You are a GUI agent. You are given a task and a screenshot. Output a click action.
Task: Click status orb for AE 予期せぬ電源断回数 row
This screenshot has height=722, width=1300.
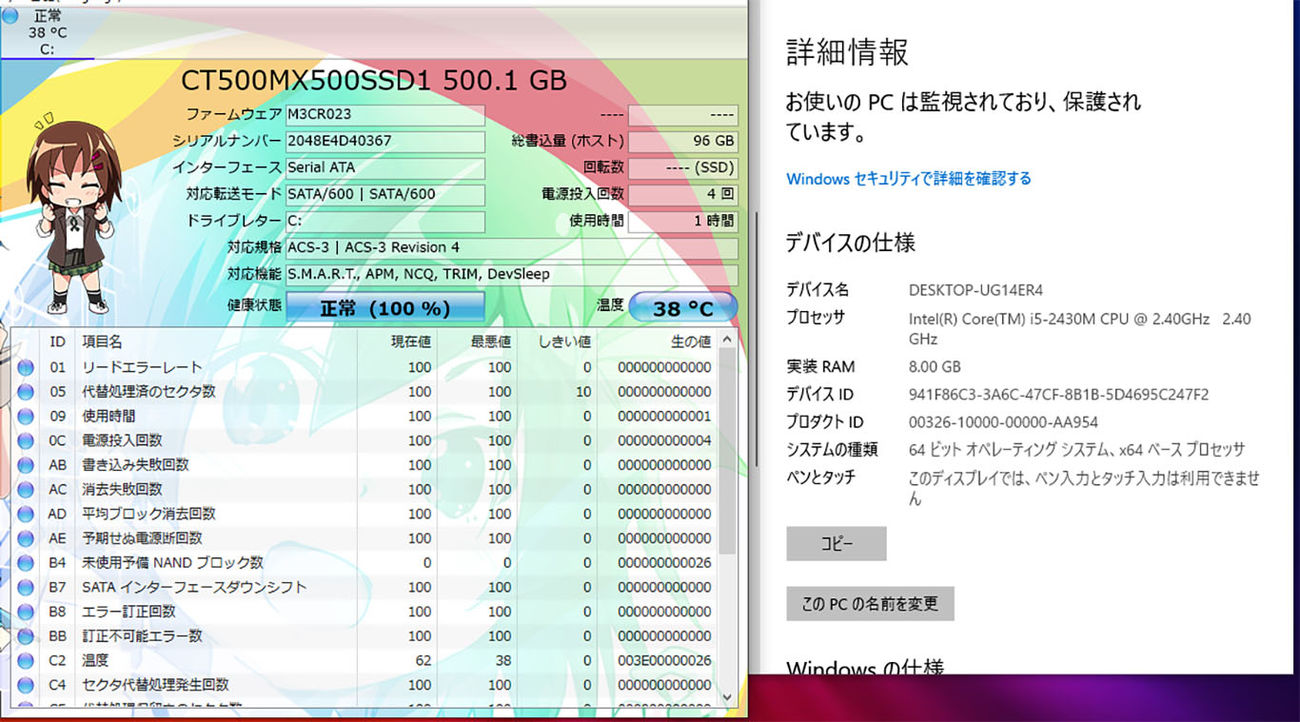[25, 538]
